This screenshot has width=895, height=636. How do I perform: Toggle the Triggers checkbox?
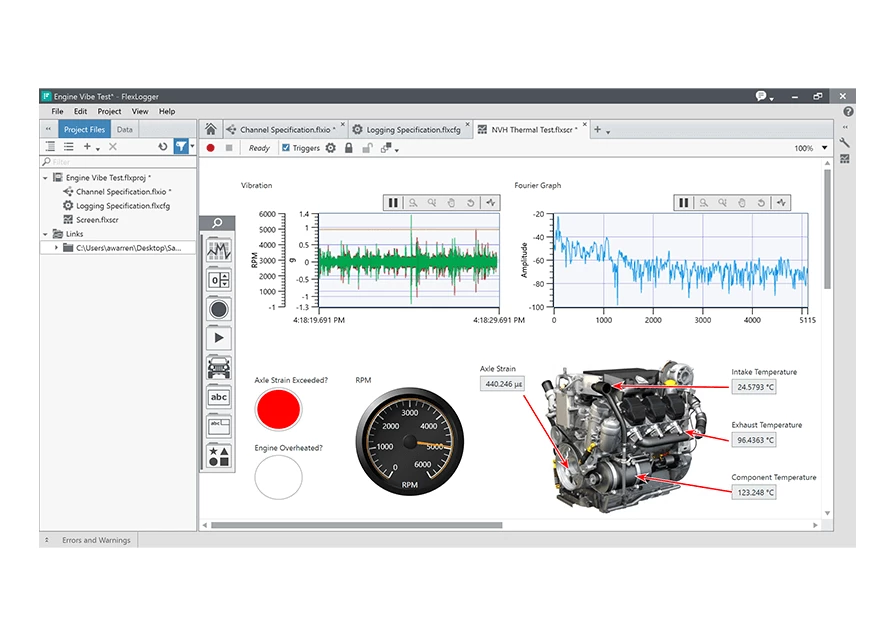286,148
